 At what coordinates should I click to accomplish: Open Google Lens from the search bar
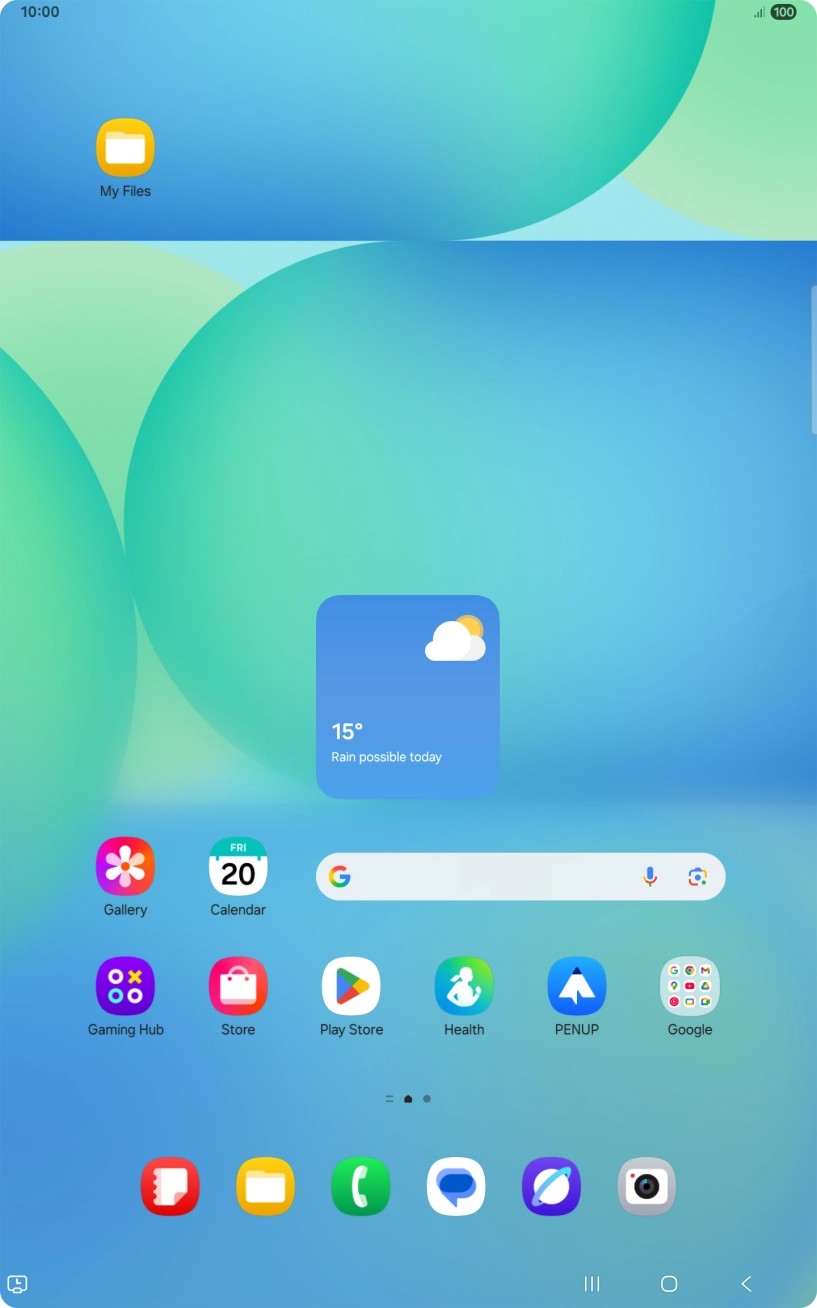[x=697, y=876]
